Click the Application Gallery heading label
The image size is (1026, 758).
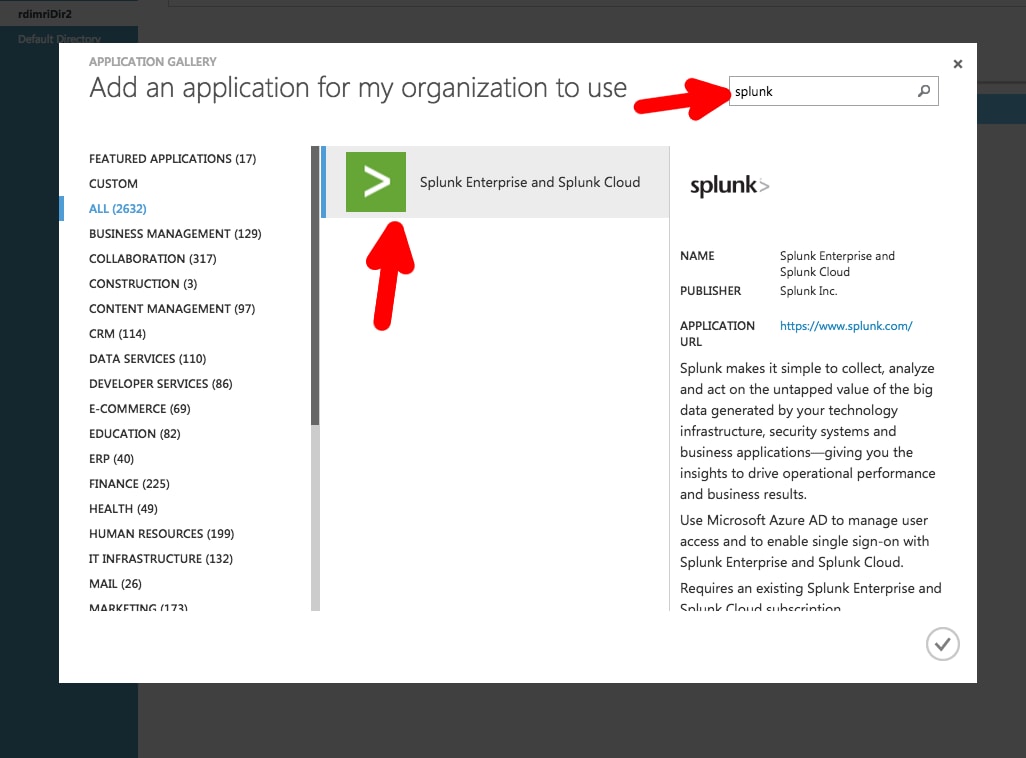pyautogui.click(x=152, y=62)
